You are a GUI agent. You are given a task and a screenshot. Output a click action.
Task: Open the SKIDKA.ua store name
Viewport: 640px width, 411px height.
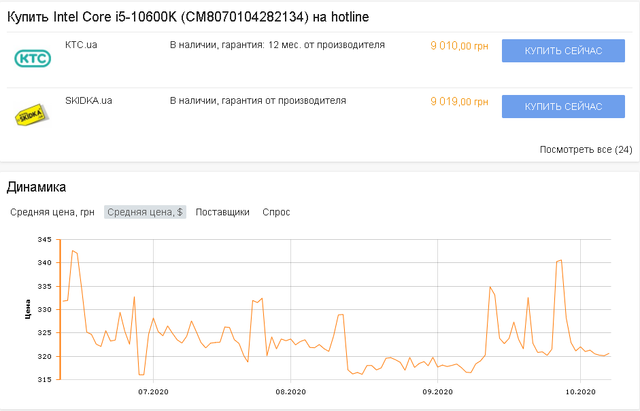point(89,100)
